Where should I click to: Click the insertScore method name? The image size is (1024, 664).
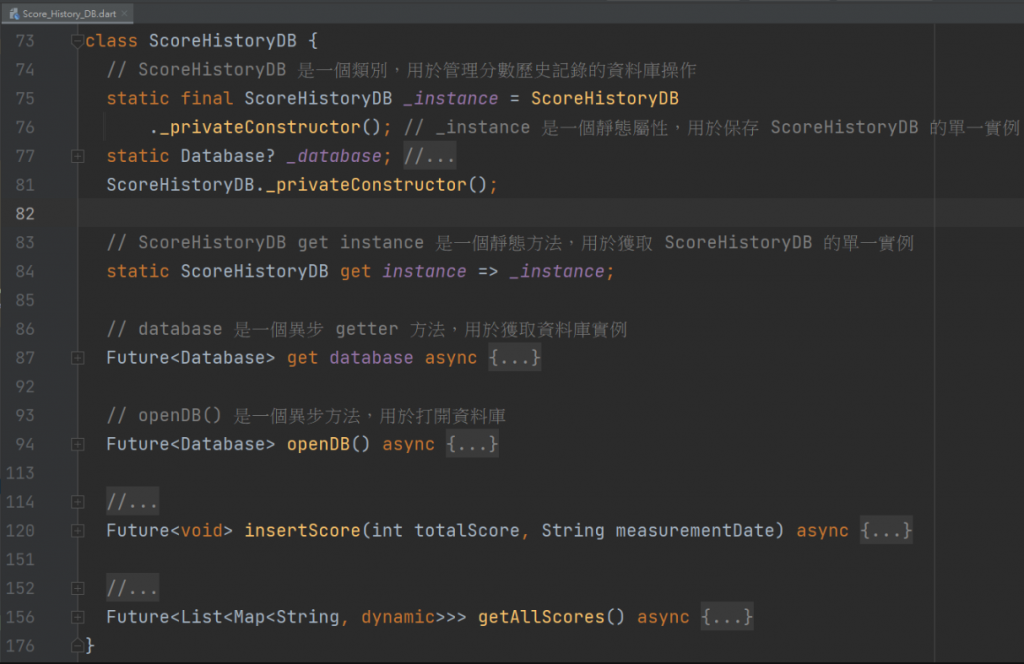coord(302,531)
